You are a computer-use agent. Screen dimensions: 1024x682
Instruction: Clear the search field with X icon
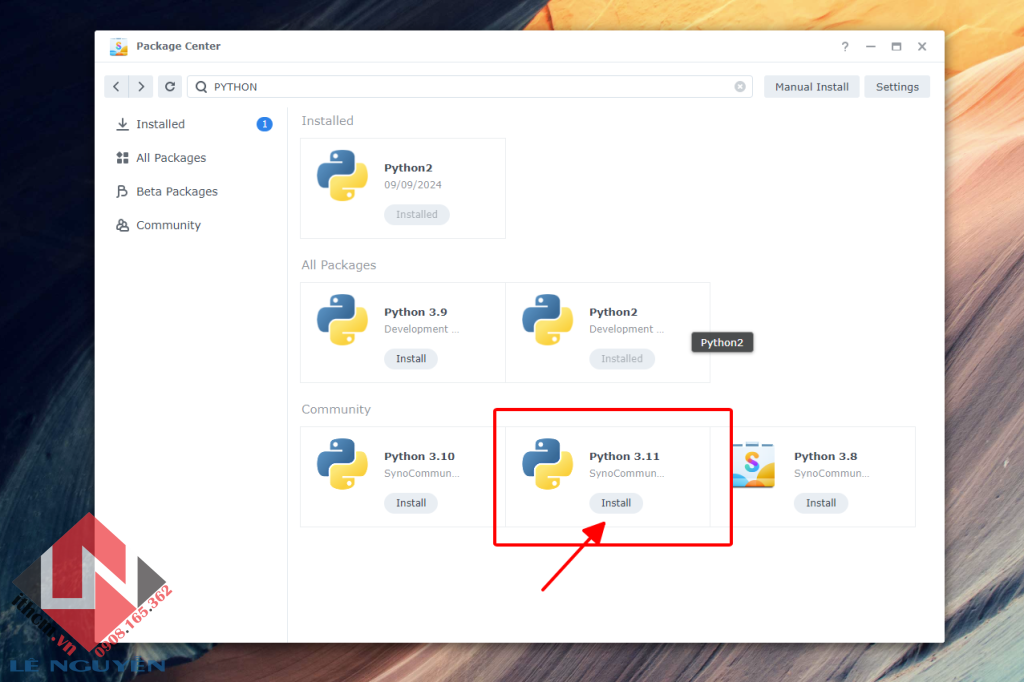(x=740, y=87)
